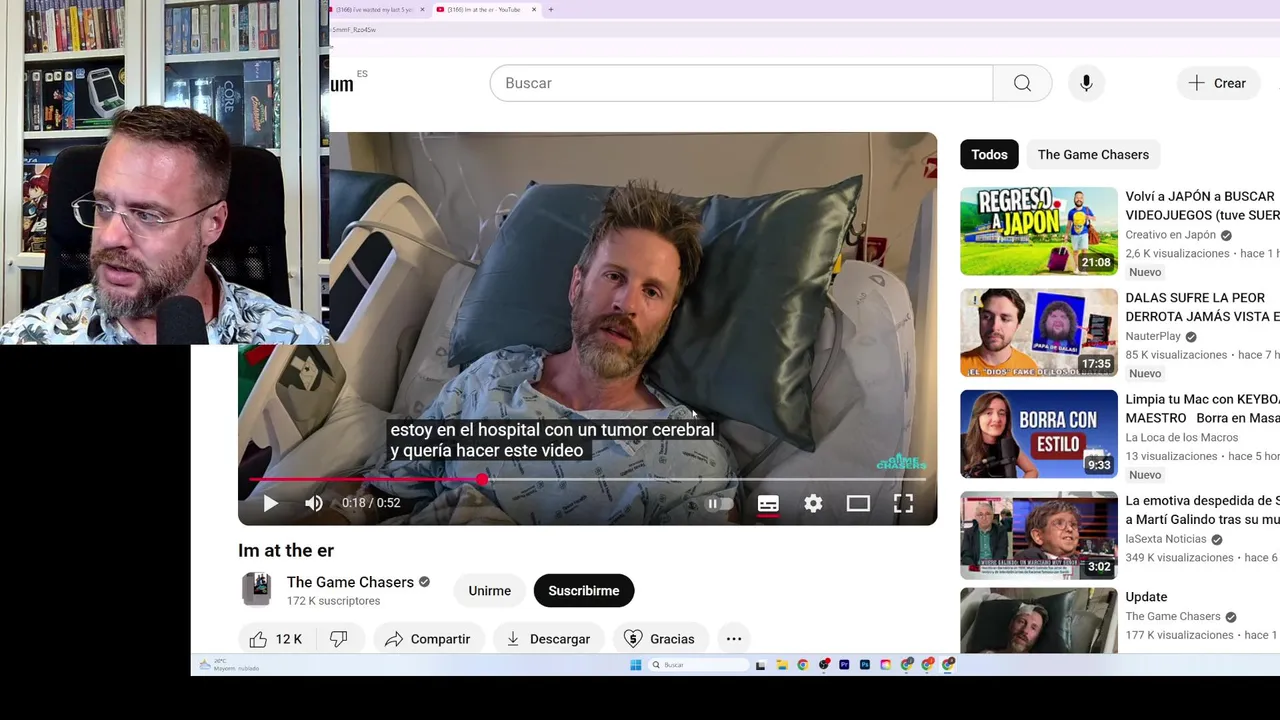Open the laSexta Noticias video thumbnail
This screenshot has width=1280, height=720.
1039,534
